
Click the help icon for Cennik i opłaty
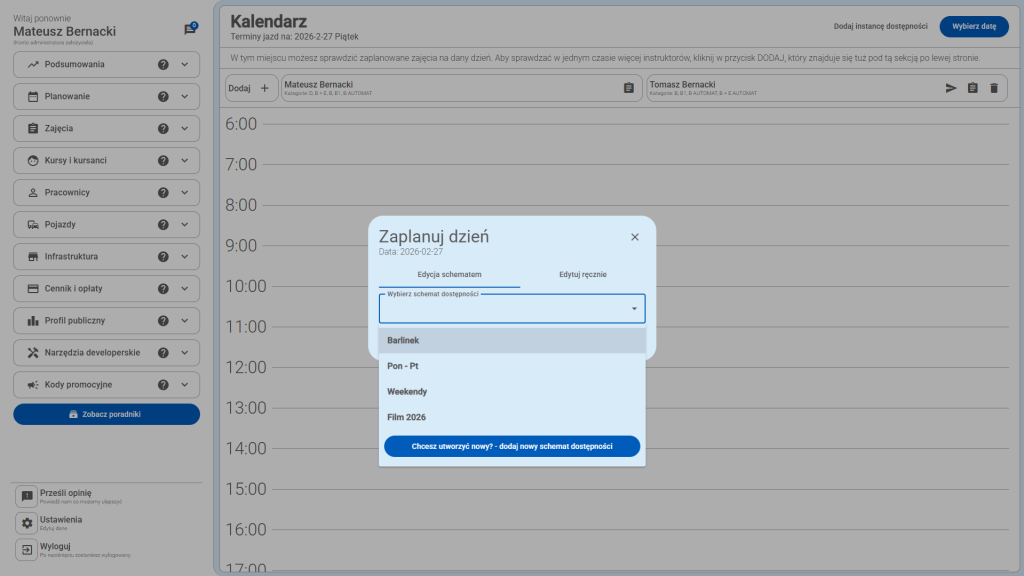click(x=163, y=289)
